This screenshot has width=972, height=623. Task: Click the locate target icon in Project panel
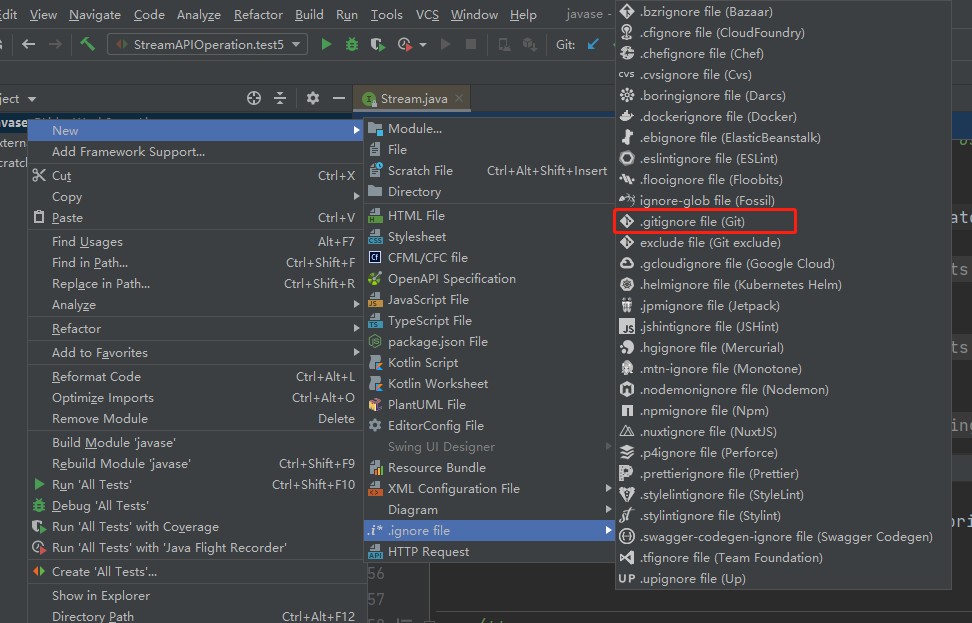click(254, 98)
